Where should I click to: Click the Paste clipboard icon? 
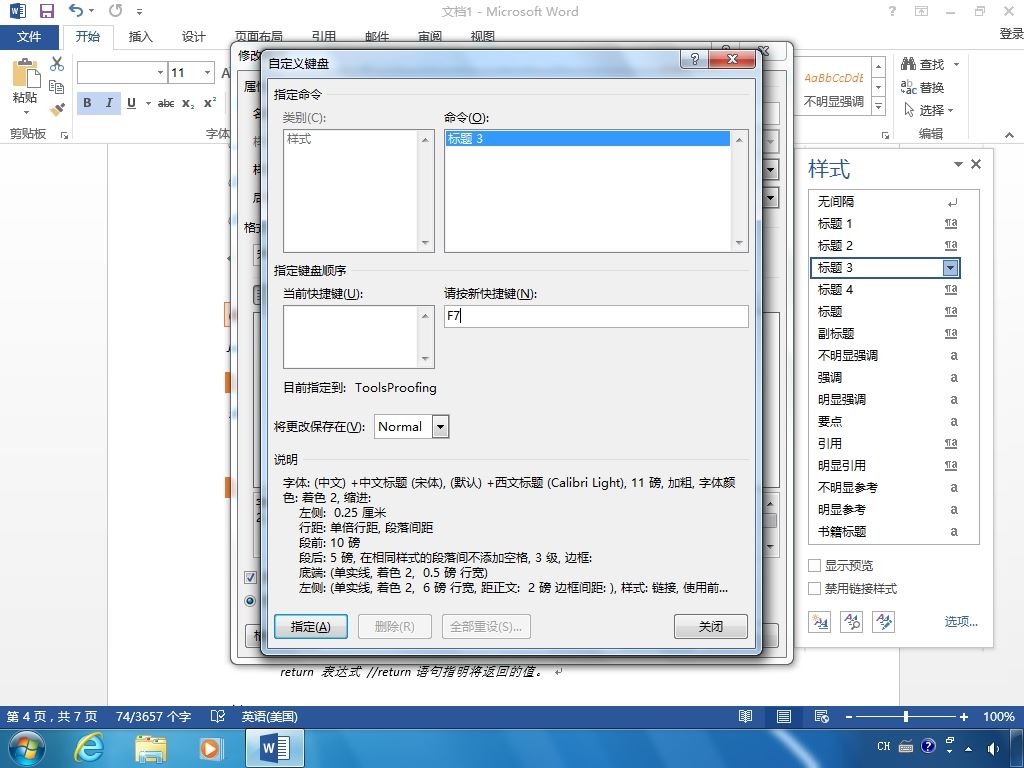[25, 73]
